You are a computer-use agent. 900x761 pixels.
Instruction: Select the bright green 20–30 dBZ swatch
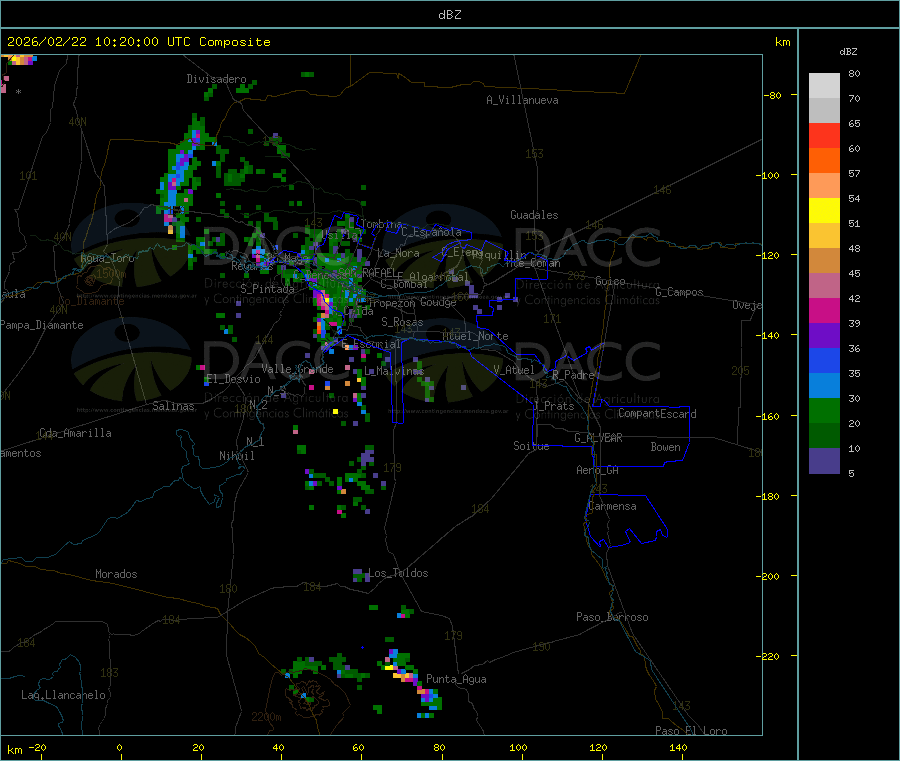(x=824, y=410)
